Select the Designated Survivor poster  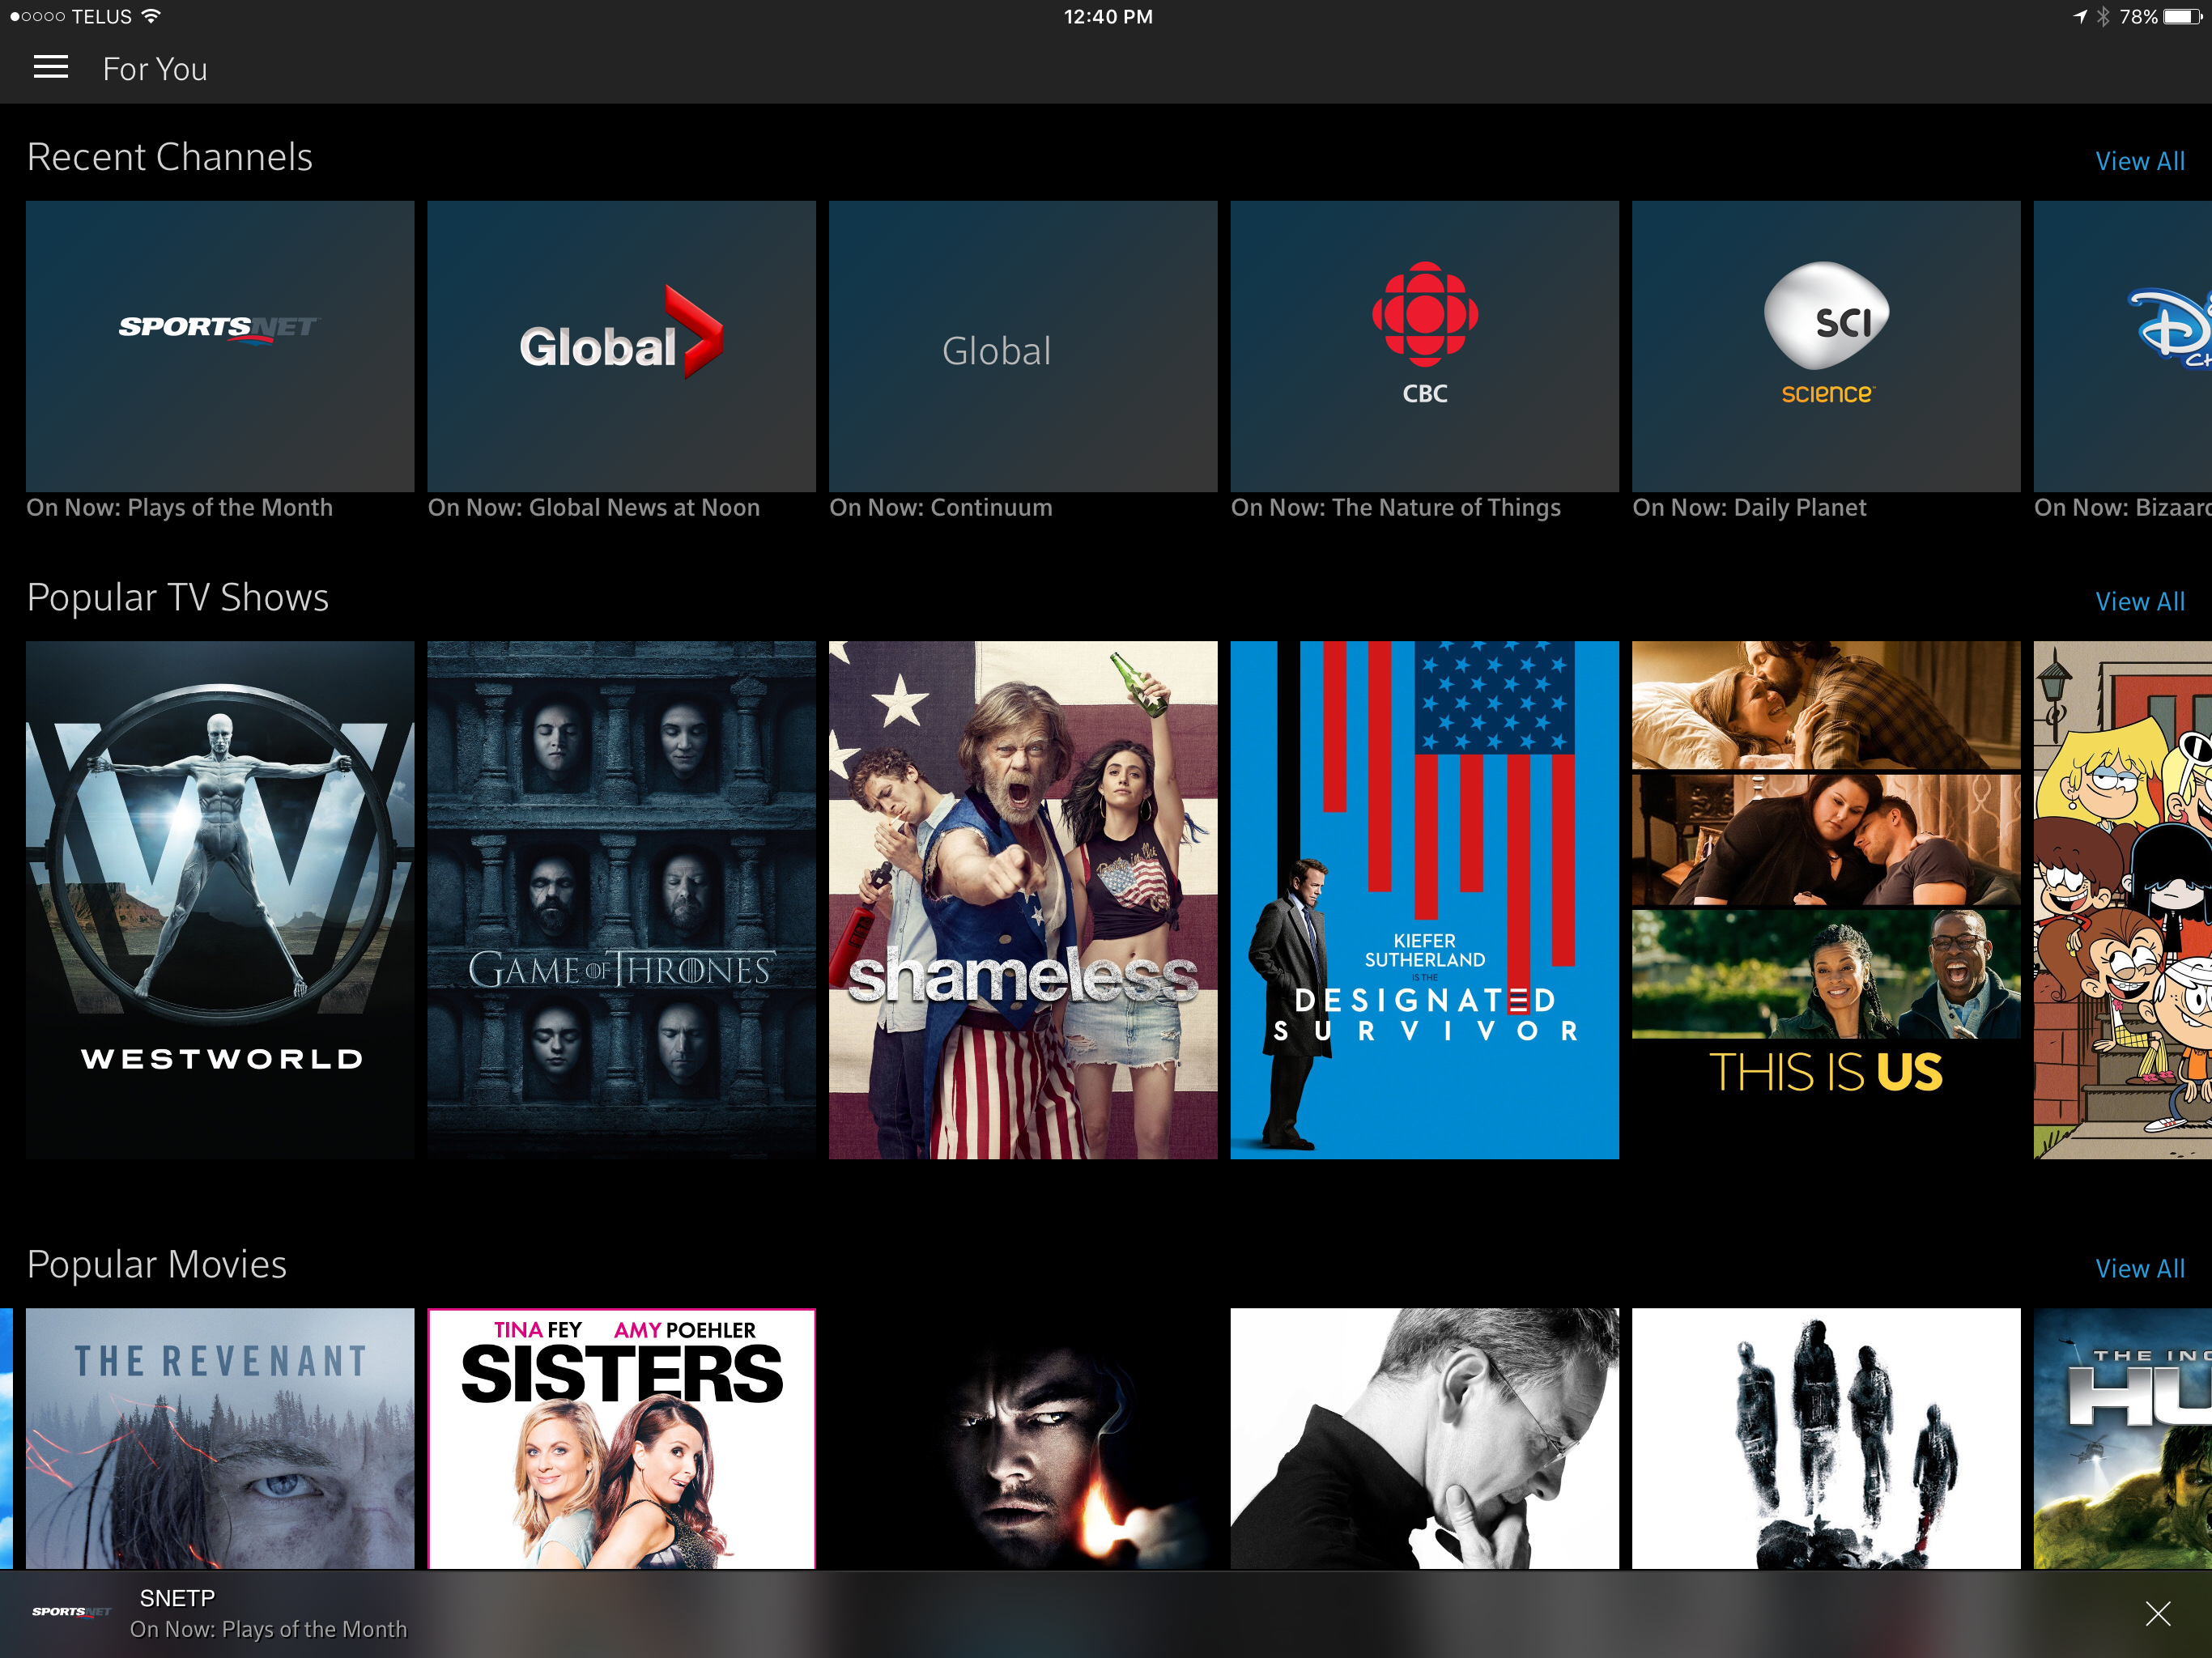click(x=1424, y=900)
